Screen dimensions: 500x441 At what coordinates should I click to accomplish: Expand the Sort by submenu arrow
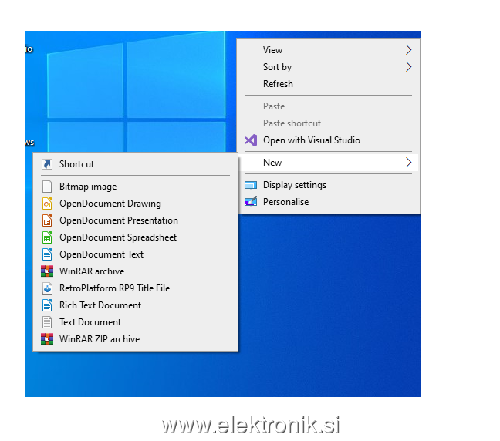[x=409, y=67]
